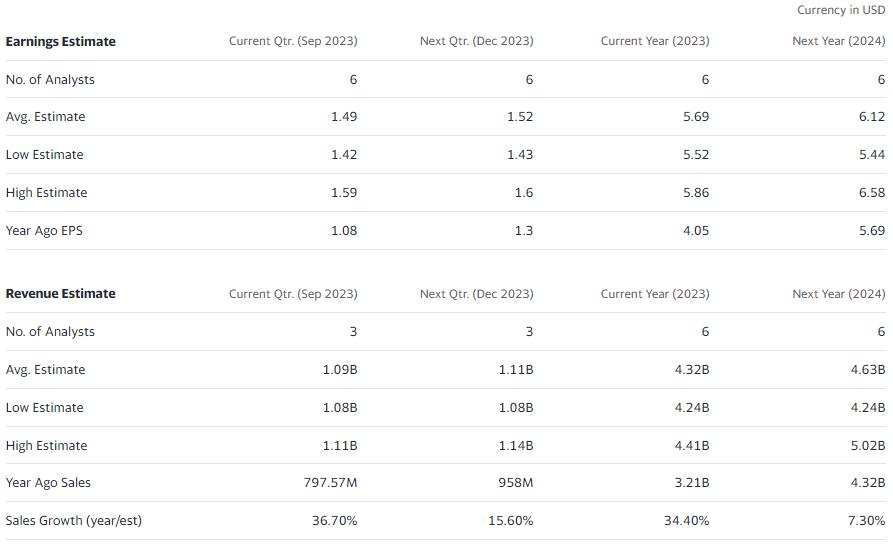Click the 1.49 average earnings estimate value
Screen dimensions: 893x545
coord(343,116)
